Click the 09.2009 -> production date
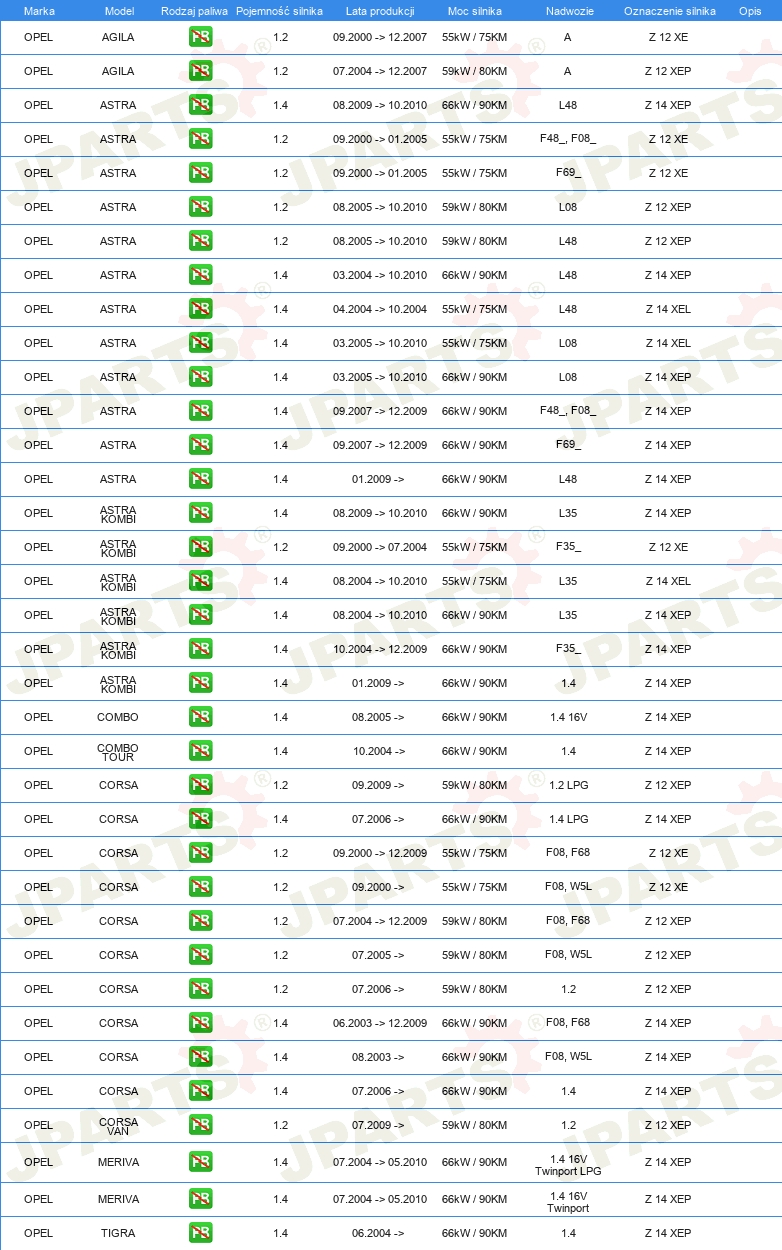 click(x=378, y=785)
